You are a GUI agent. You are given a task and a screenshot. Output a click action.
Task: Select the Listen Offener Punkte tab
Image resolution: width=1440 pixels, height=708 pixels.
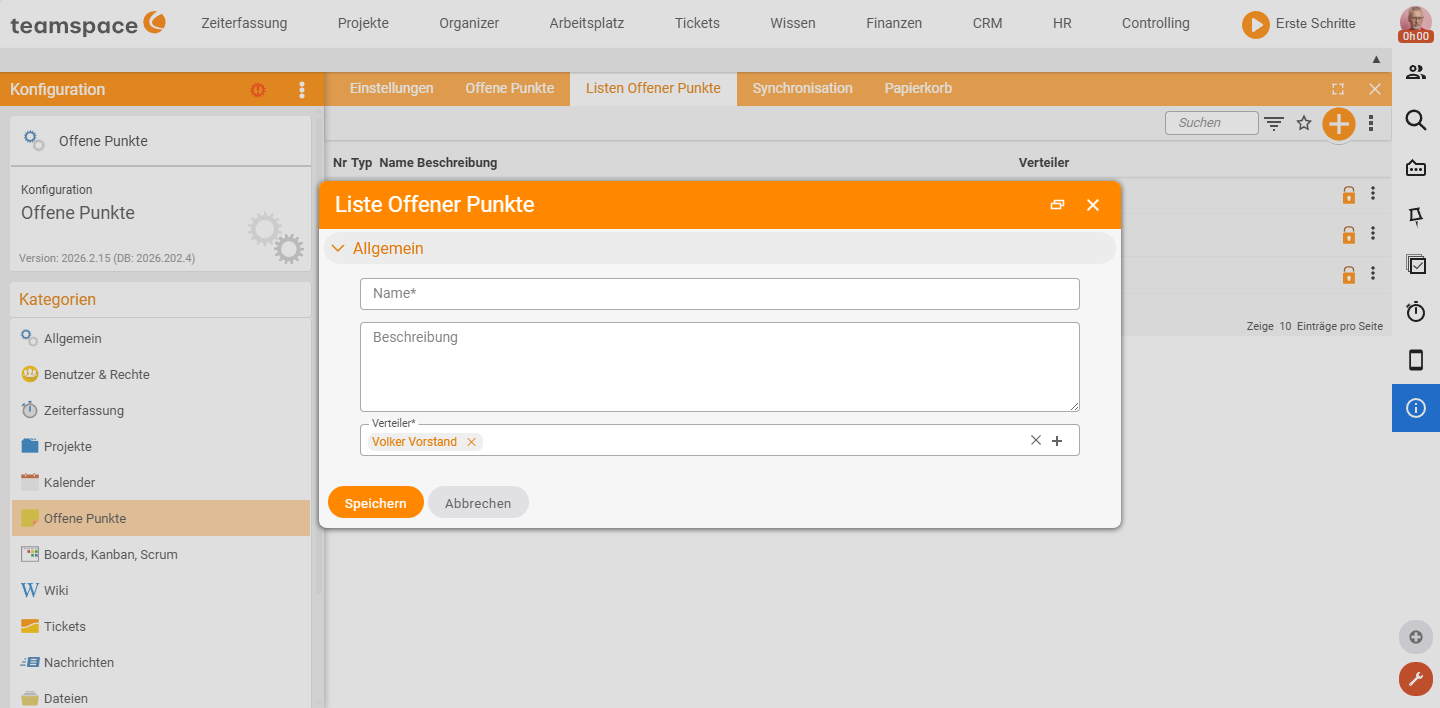tap(653, 88)
